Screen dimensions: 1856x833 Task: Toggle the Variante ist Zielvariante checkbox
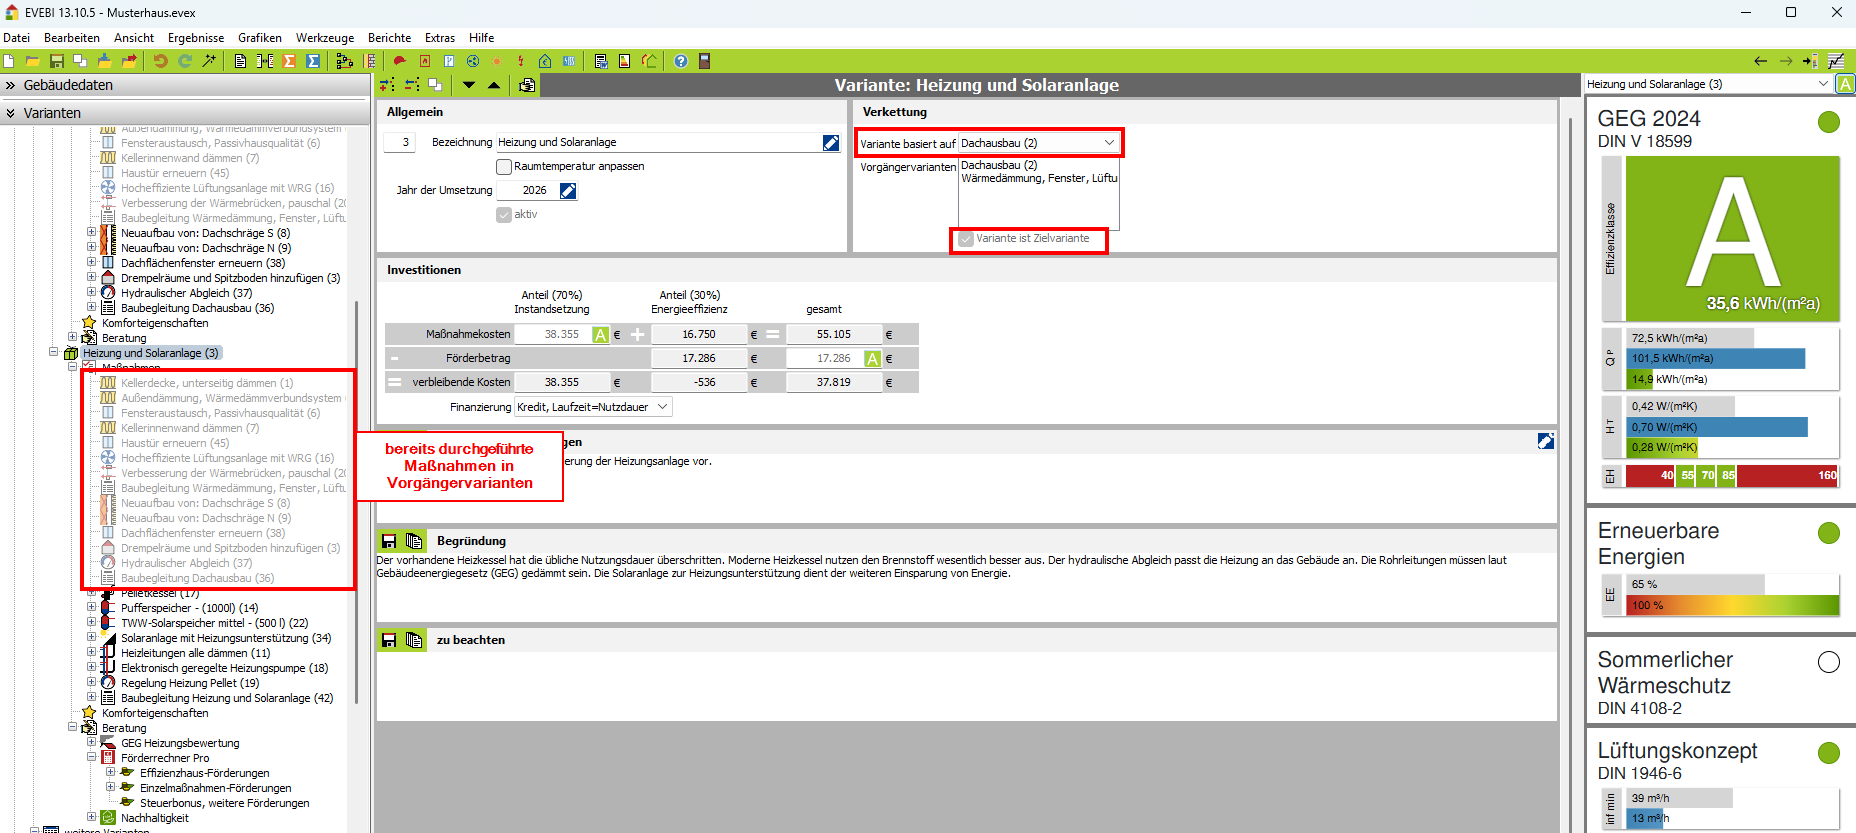coord(966,239)
